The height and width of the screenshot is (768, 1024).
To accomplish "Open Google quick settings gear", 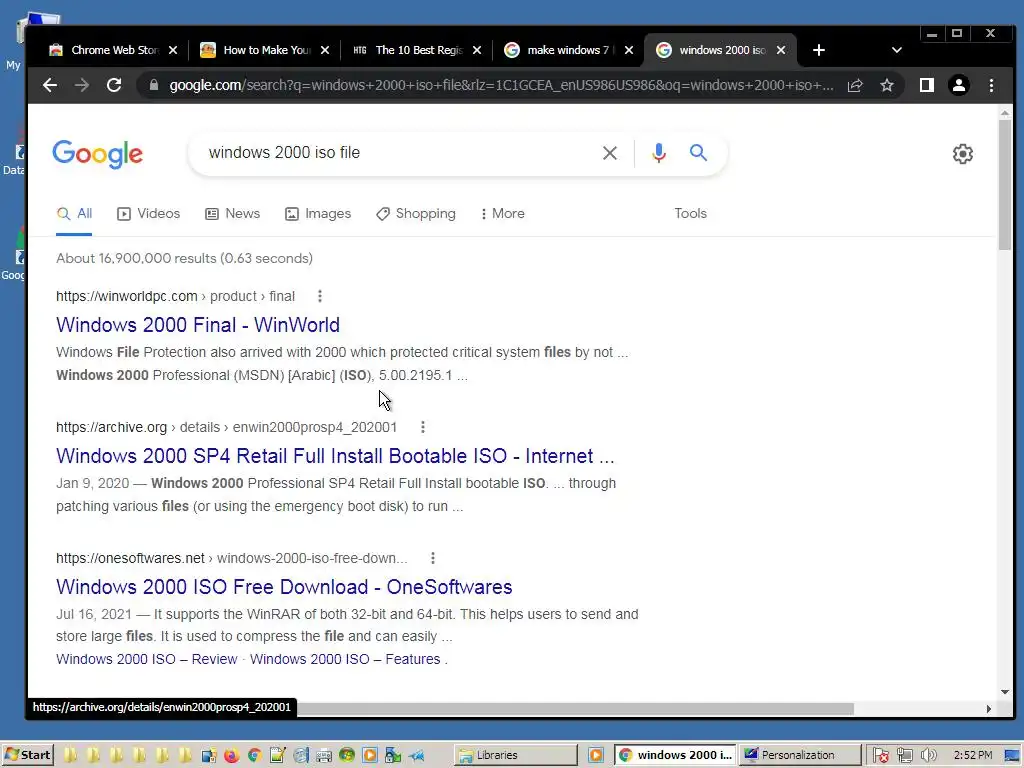I will [x=963, y=154].
